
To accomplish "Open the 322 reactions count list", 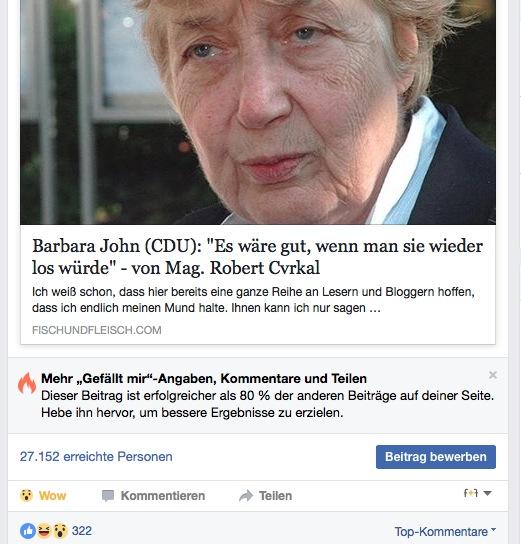I will 82,531.
